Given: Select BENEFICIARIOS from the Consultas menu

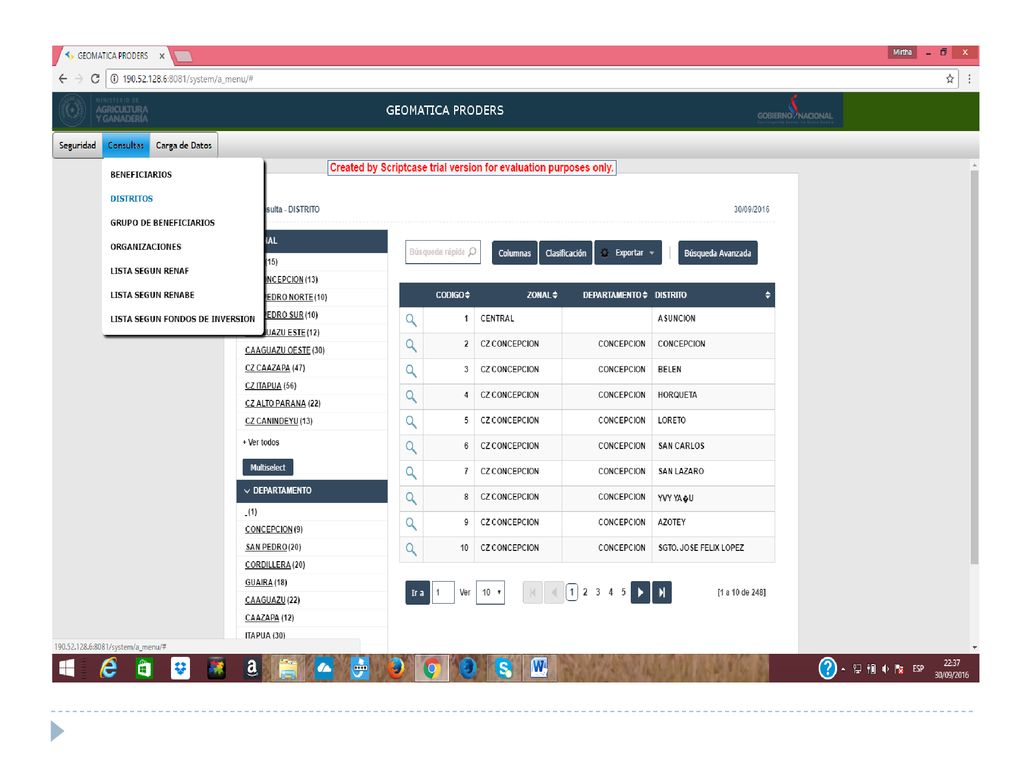Looking at the screenshot, I should (x=141, y=174).
